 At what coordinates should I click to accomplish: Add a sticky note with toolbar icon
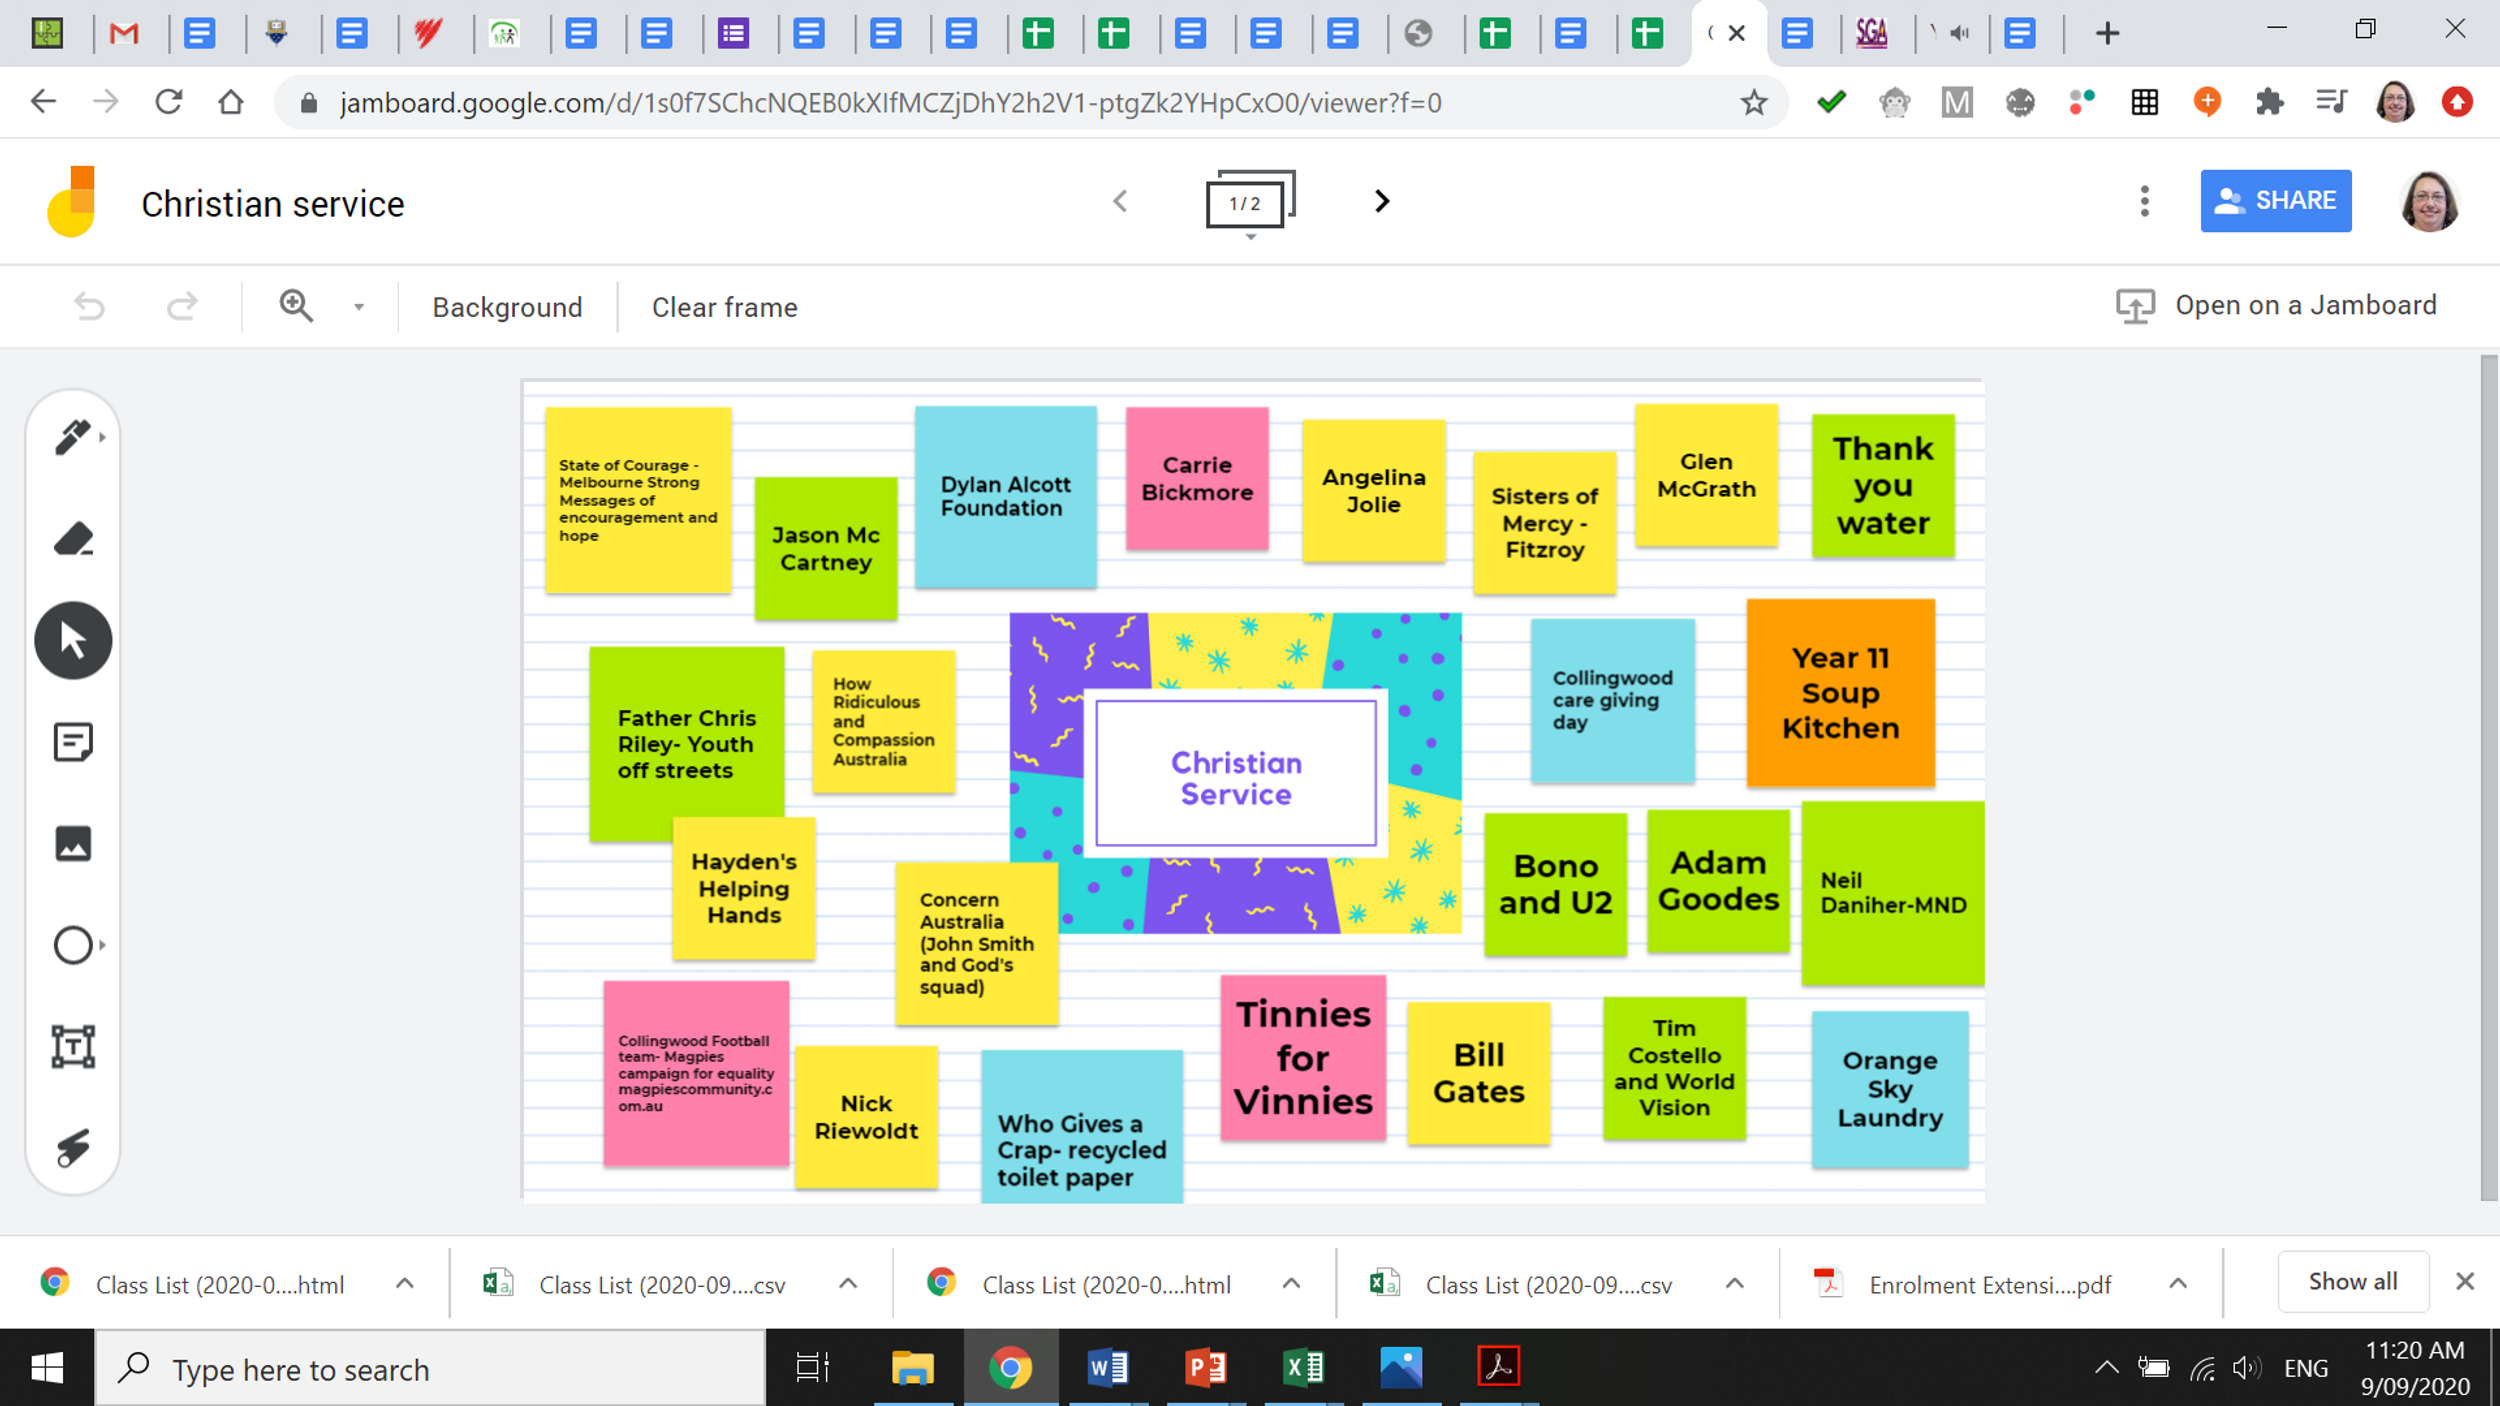coord(72,742)
